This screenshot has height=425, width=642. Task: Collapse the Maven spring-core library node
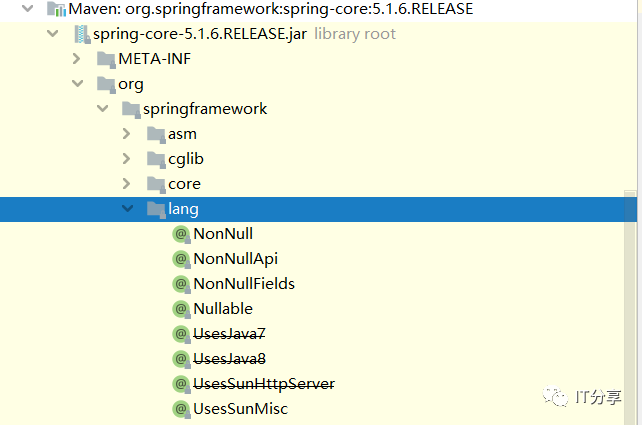click(27, 8)
